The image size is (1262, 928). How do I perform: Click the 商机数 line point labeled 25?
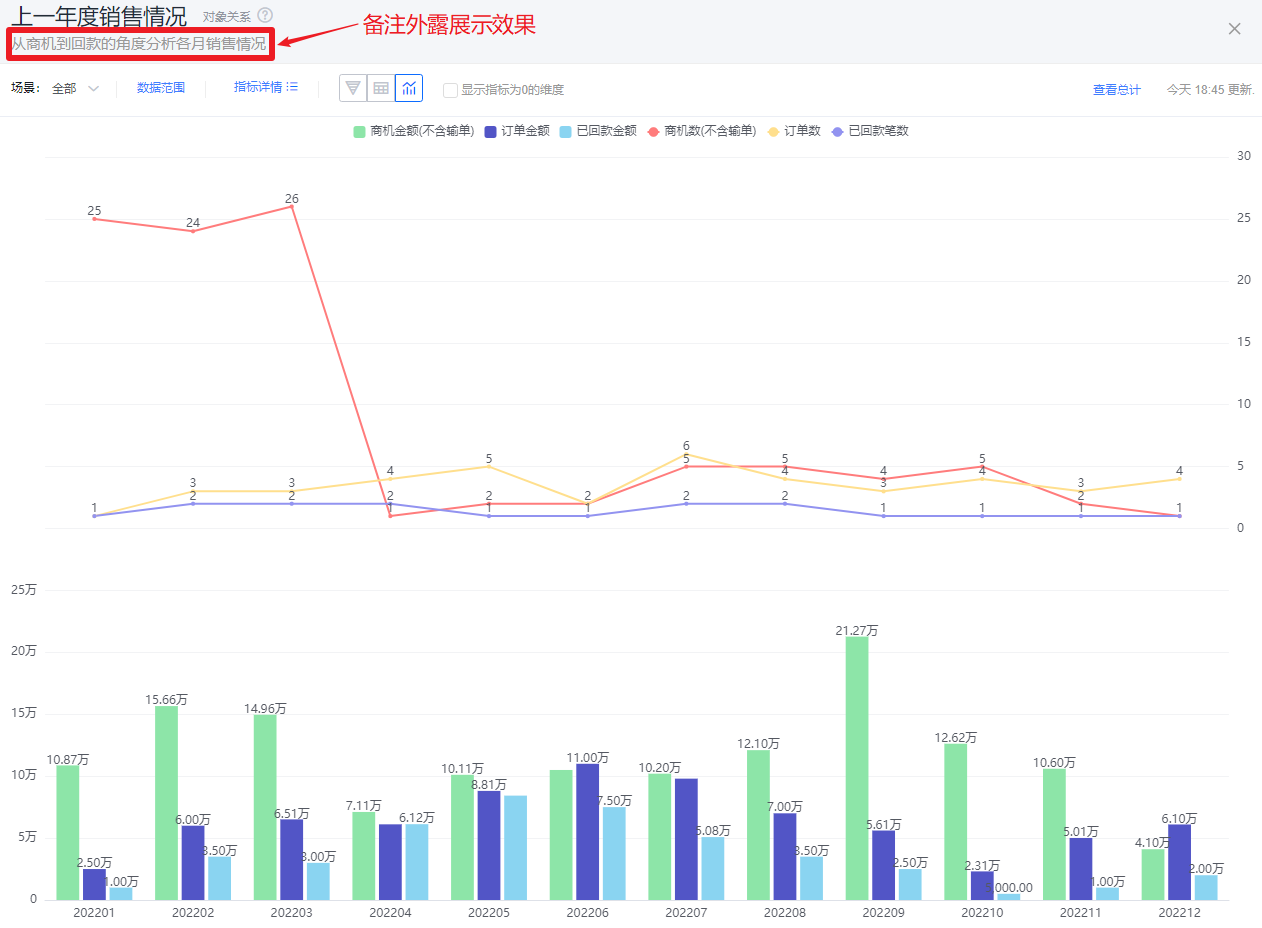coord(94,218)
